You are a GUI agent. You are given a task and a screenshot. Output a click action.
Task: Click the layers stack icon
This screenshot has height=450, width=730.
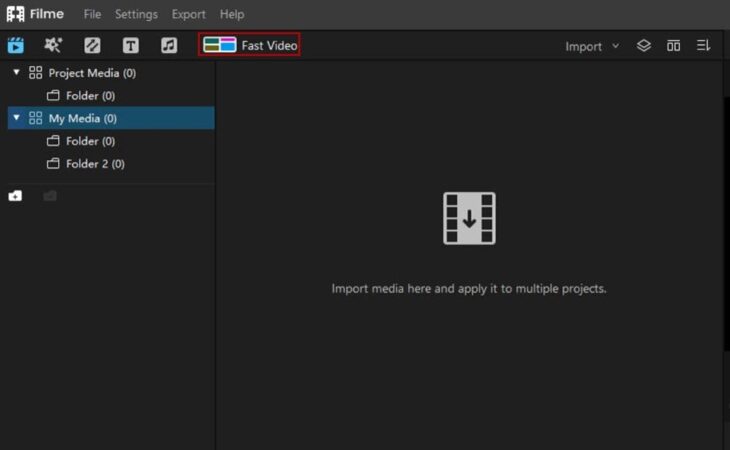point(644,46)
